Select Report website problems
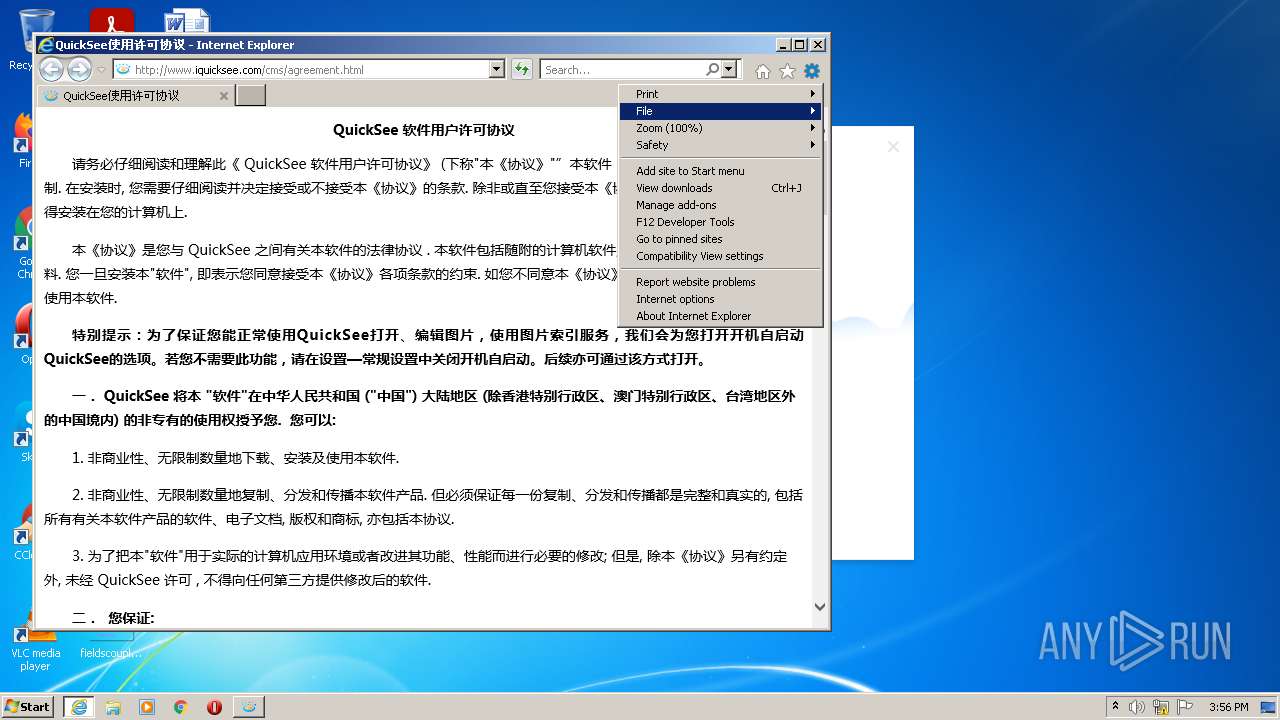Viewport: 1280px width, 720px height. click(x=721, y=282)
